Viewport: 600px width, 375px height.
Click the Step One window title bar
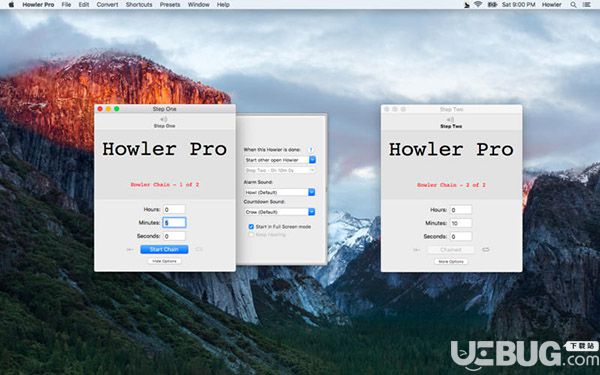pos(165,109)
